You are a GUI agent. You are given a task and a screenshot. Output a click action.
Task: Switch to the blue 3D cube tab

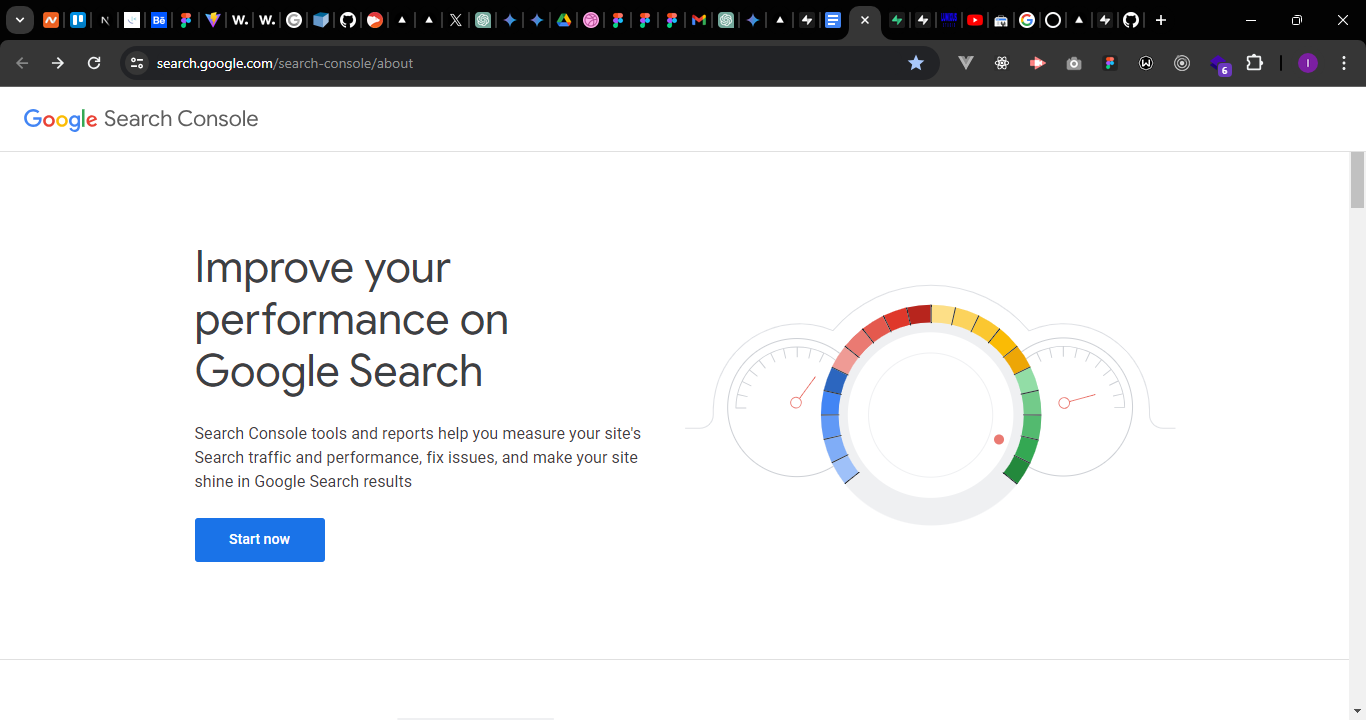(x=321, y=20)
